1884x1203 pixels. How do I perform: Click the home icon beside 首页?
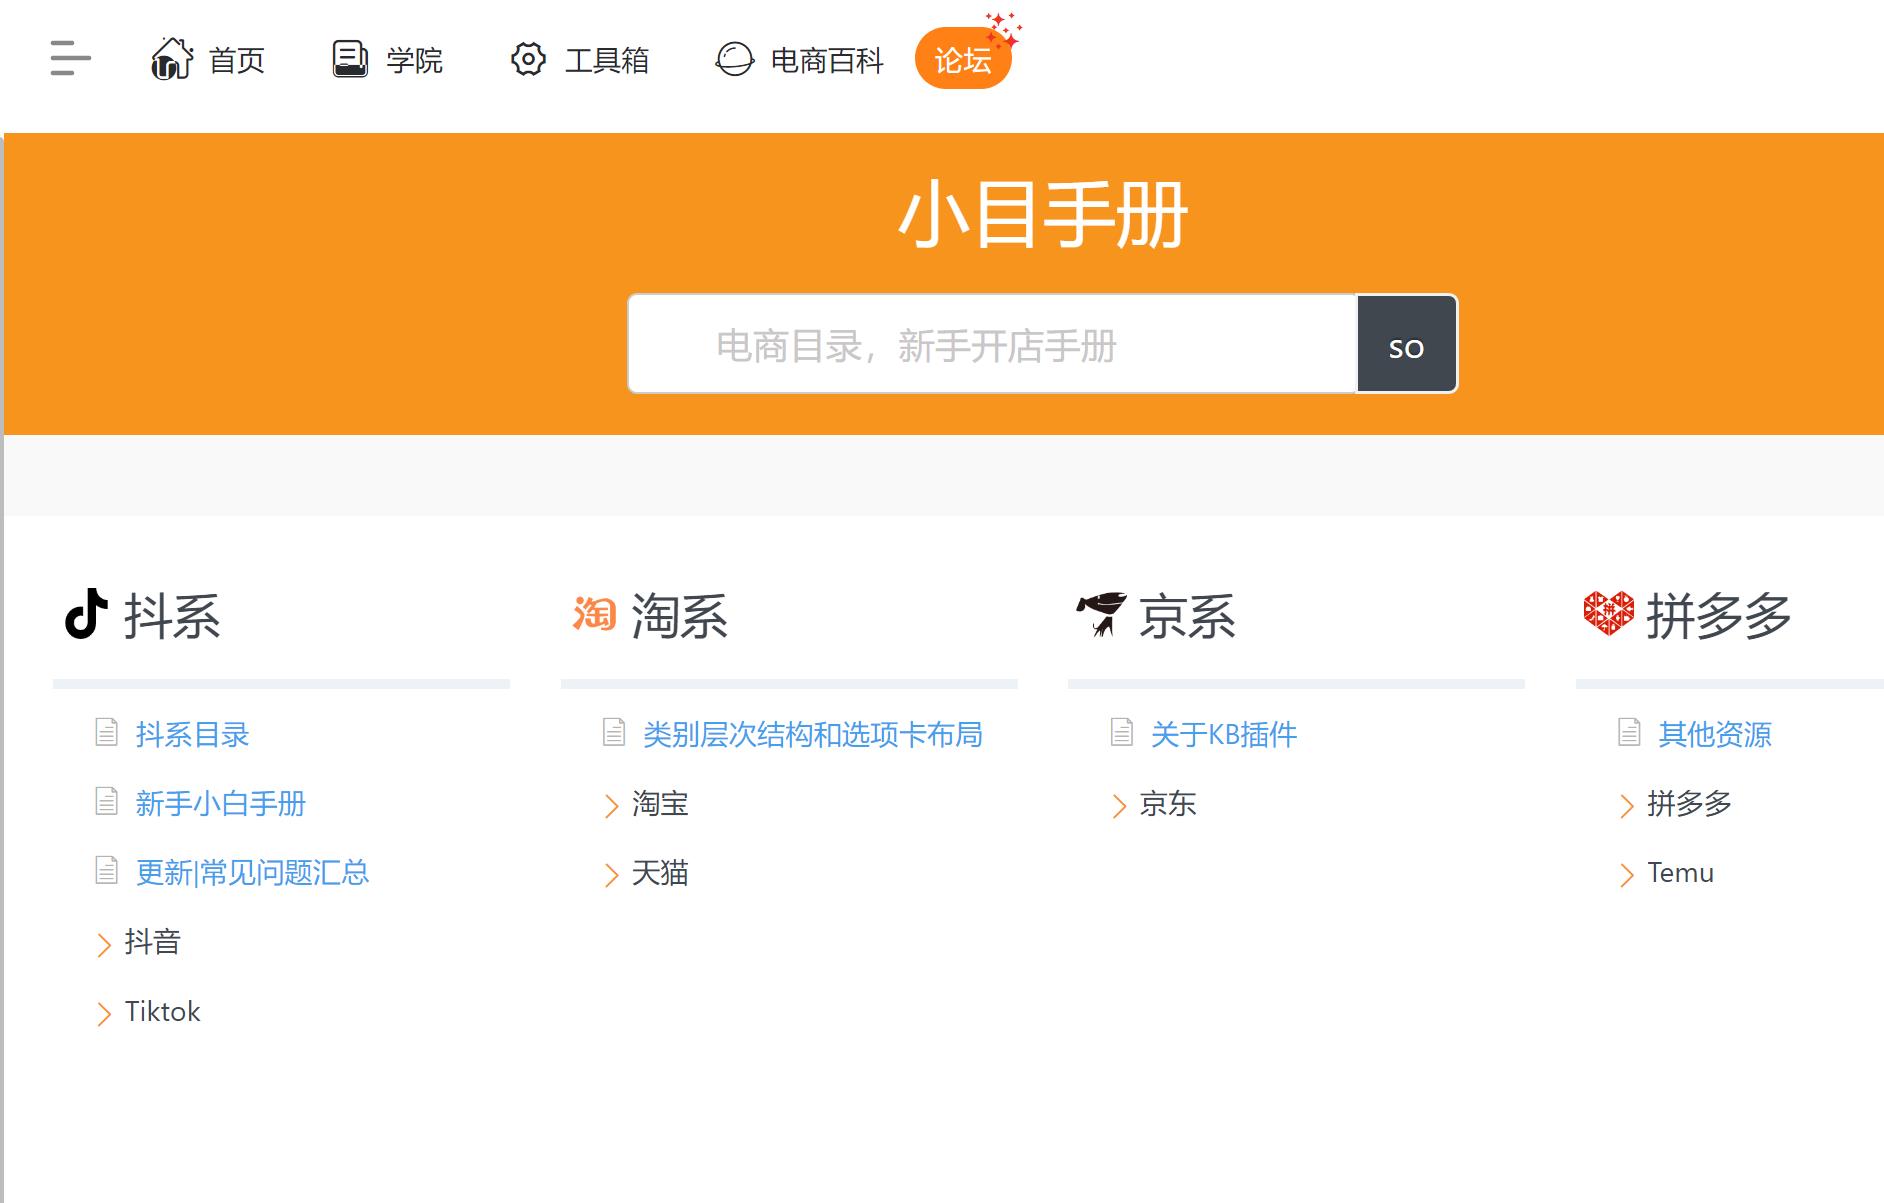click(x=172, y=59)
